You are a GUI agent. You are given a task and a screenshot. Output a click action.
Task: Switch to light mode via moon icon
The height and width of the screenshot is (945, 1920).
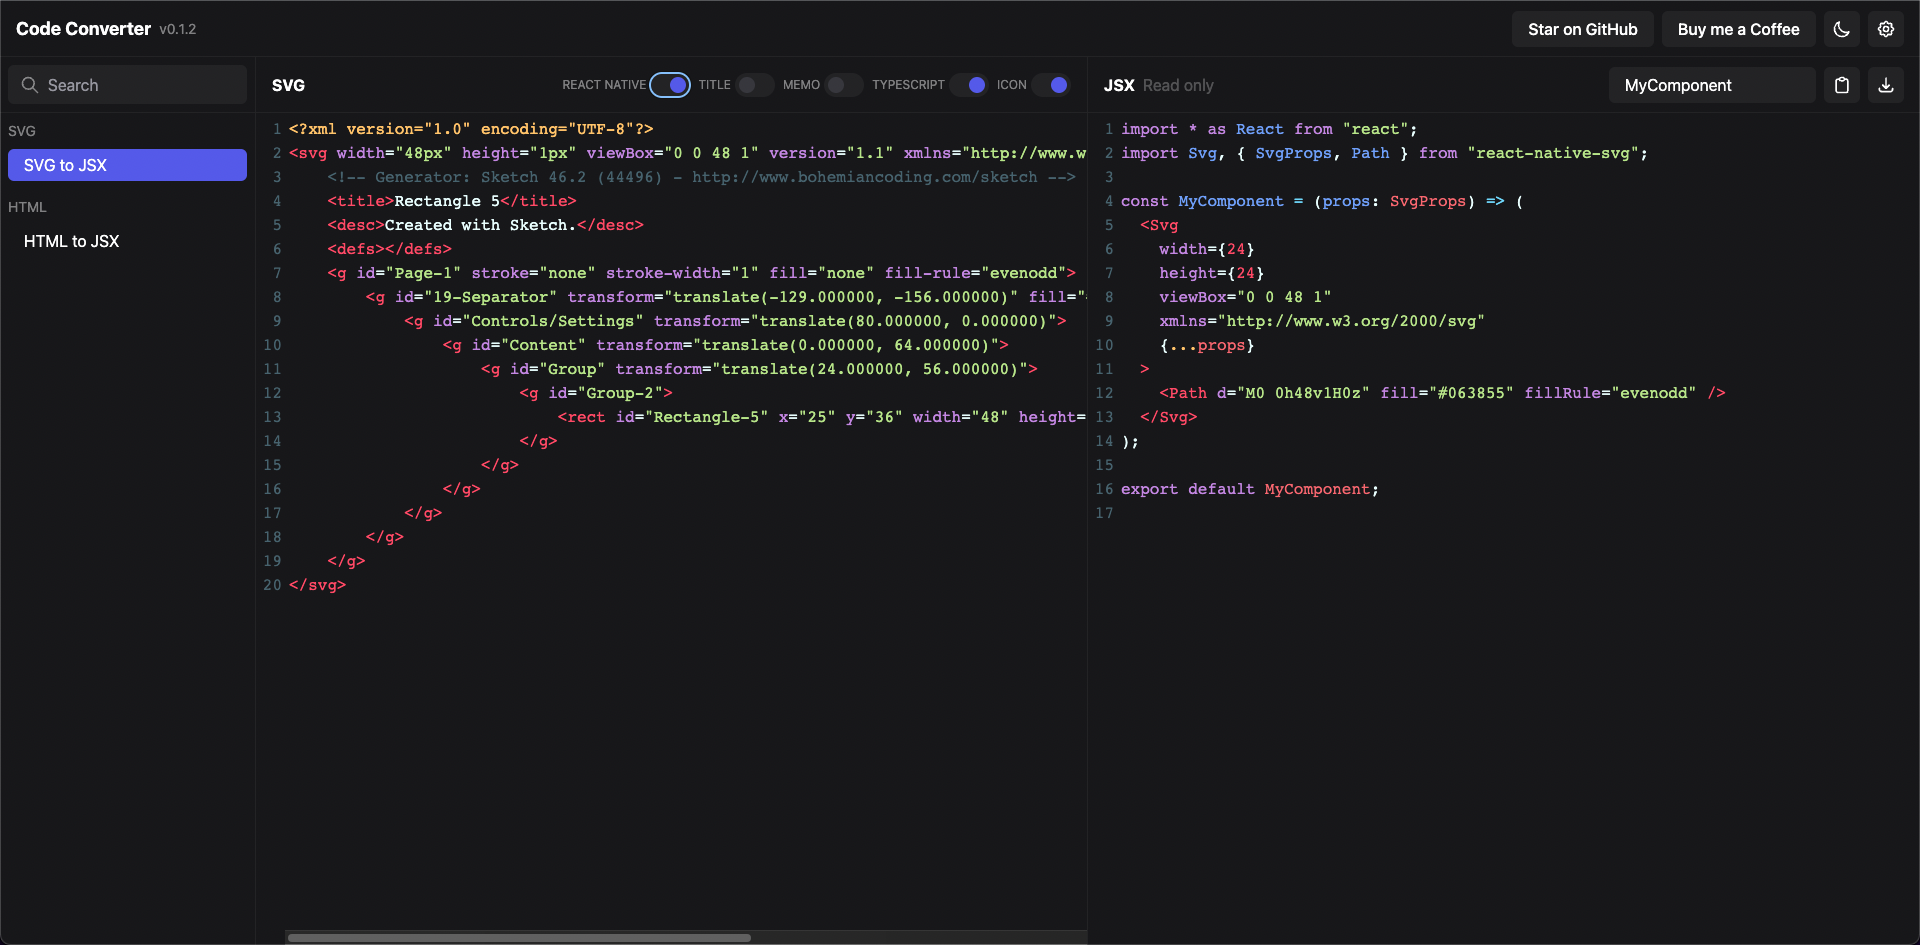[1842, 29]
